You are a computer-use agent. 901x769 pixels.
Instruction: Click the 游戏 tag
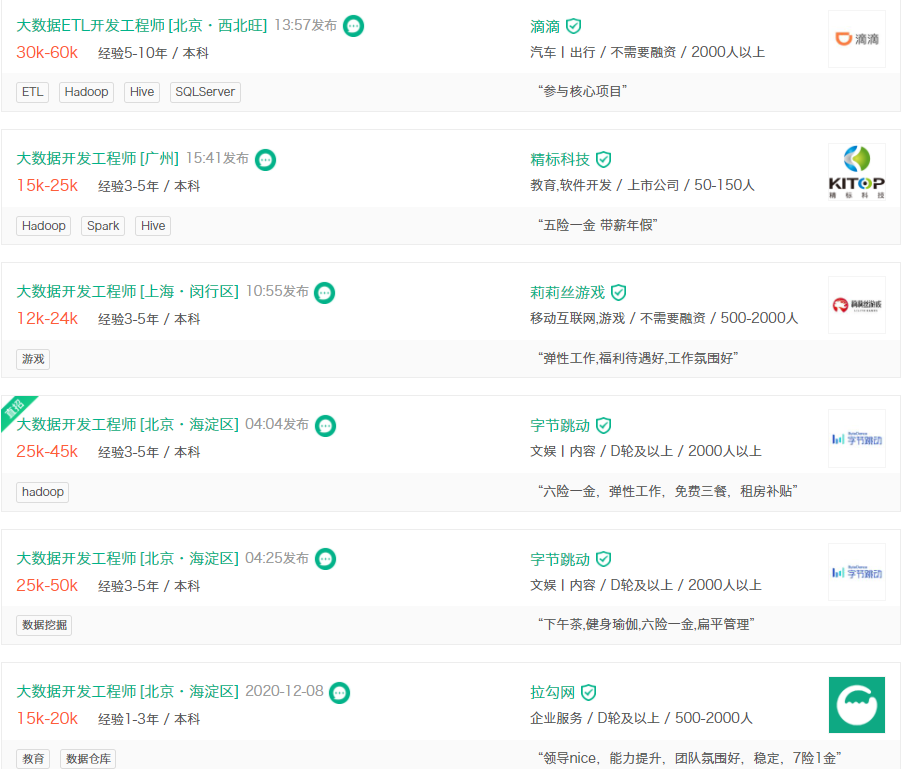(x=33, y=359)
